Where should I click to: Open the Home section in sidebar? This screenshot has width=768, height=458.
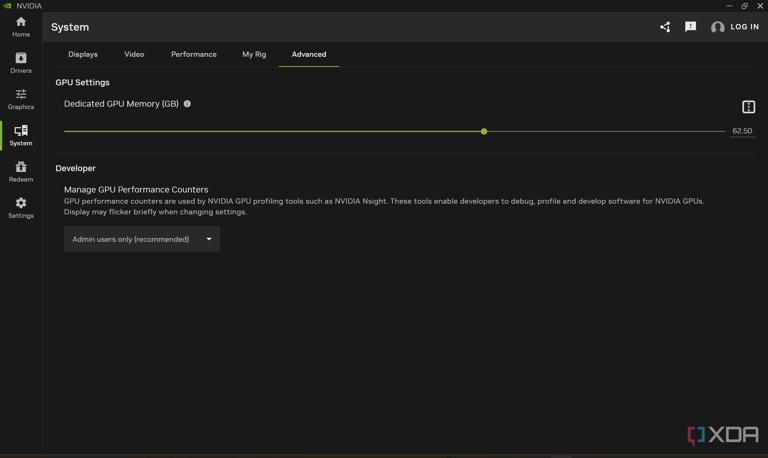(21, 27)
